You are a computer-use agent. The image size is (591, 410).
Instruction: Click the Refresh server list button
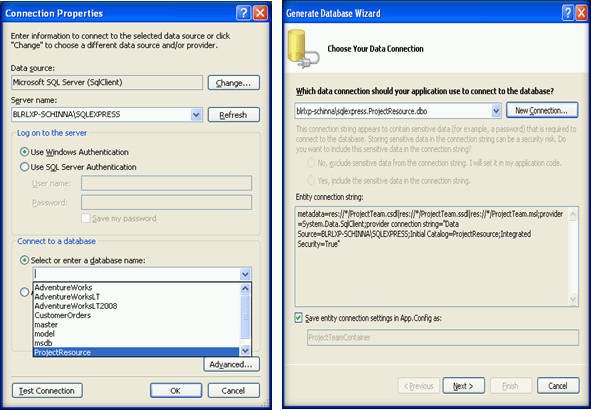coord(234,115)
